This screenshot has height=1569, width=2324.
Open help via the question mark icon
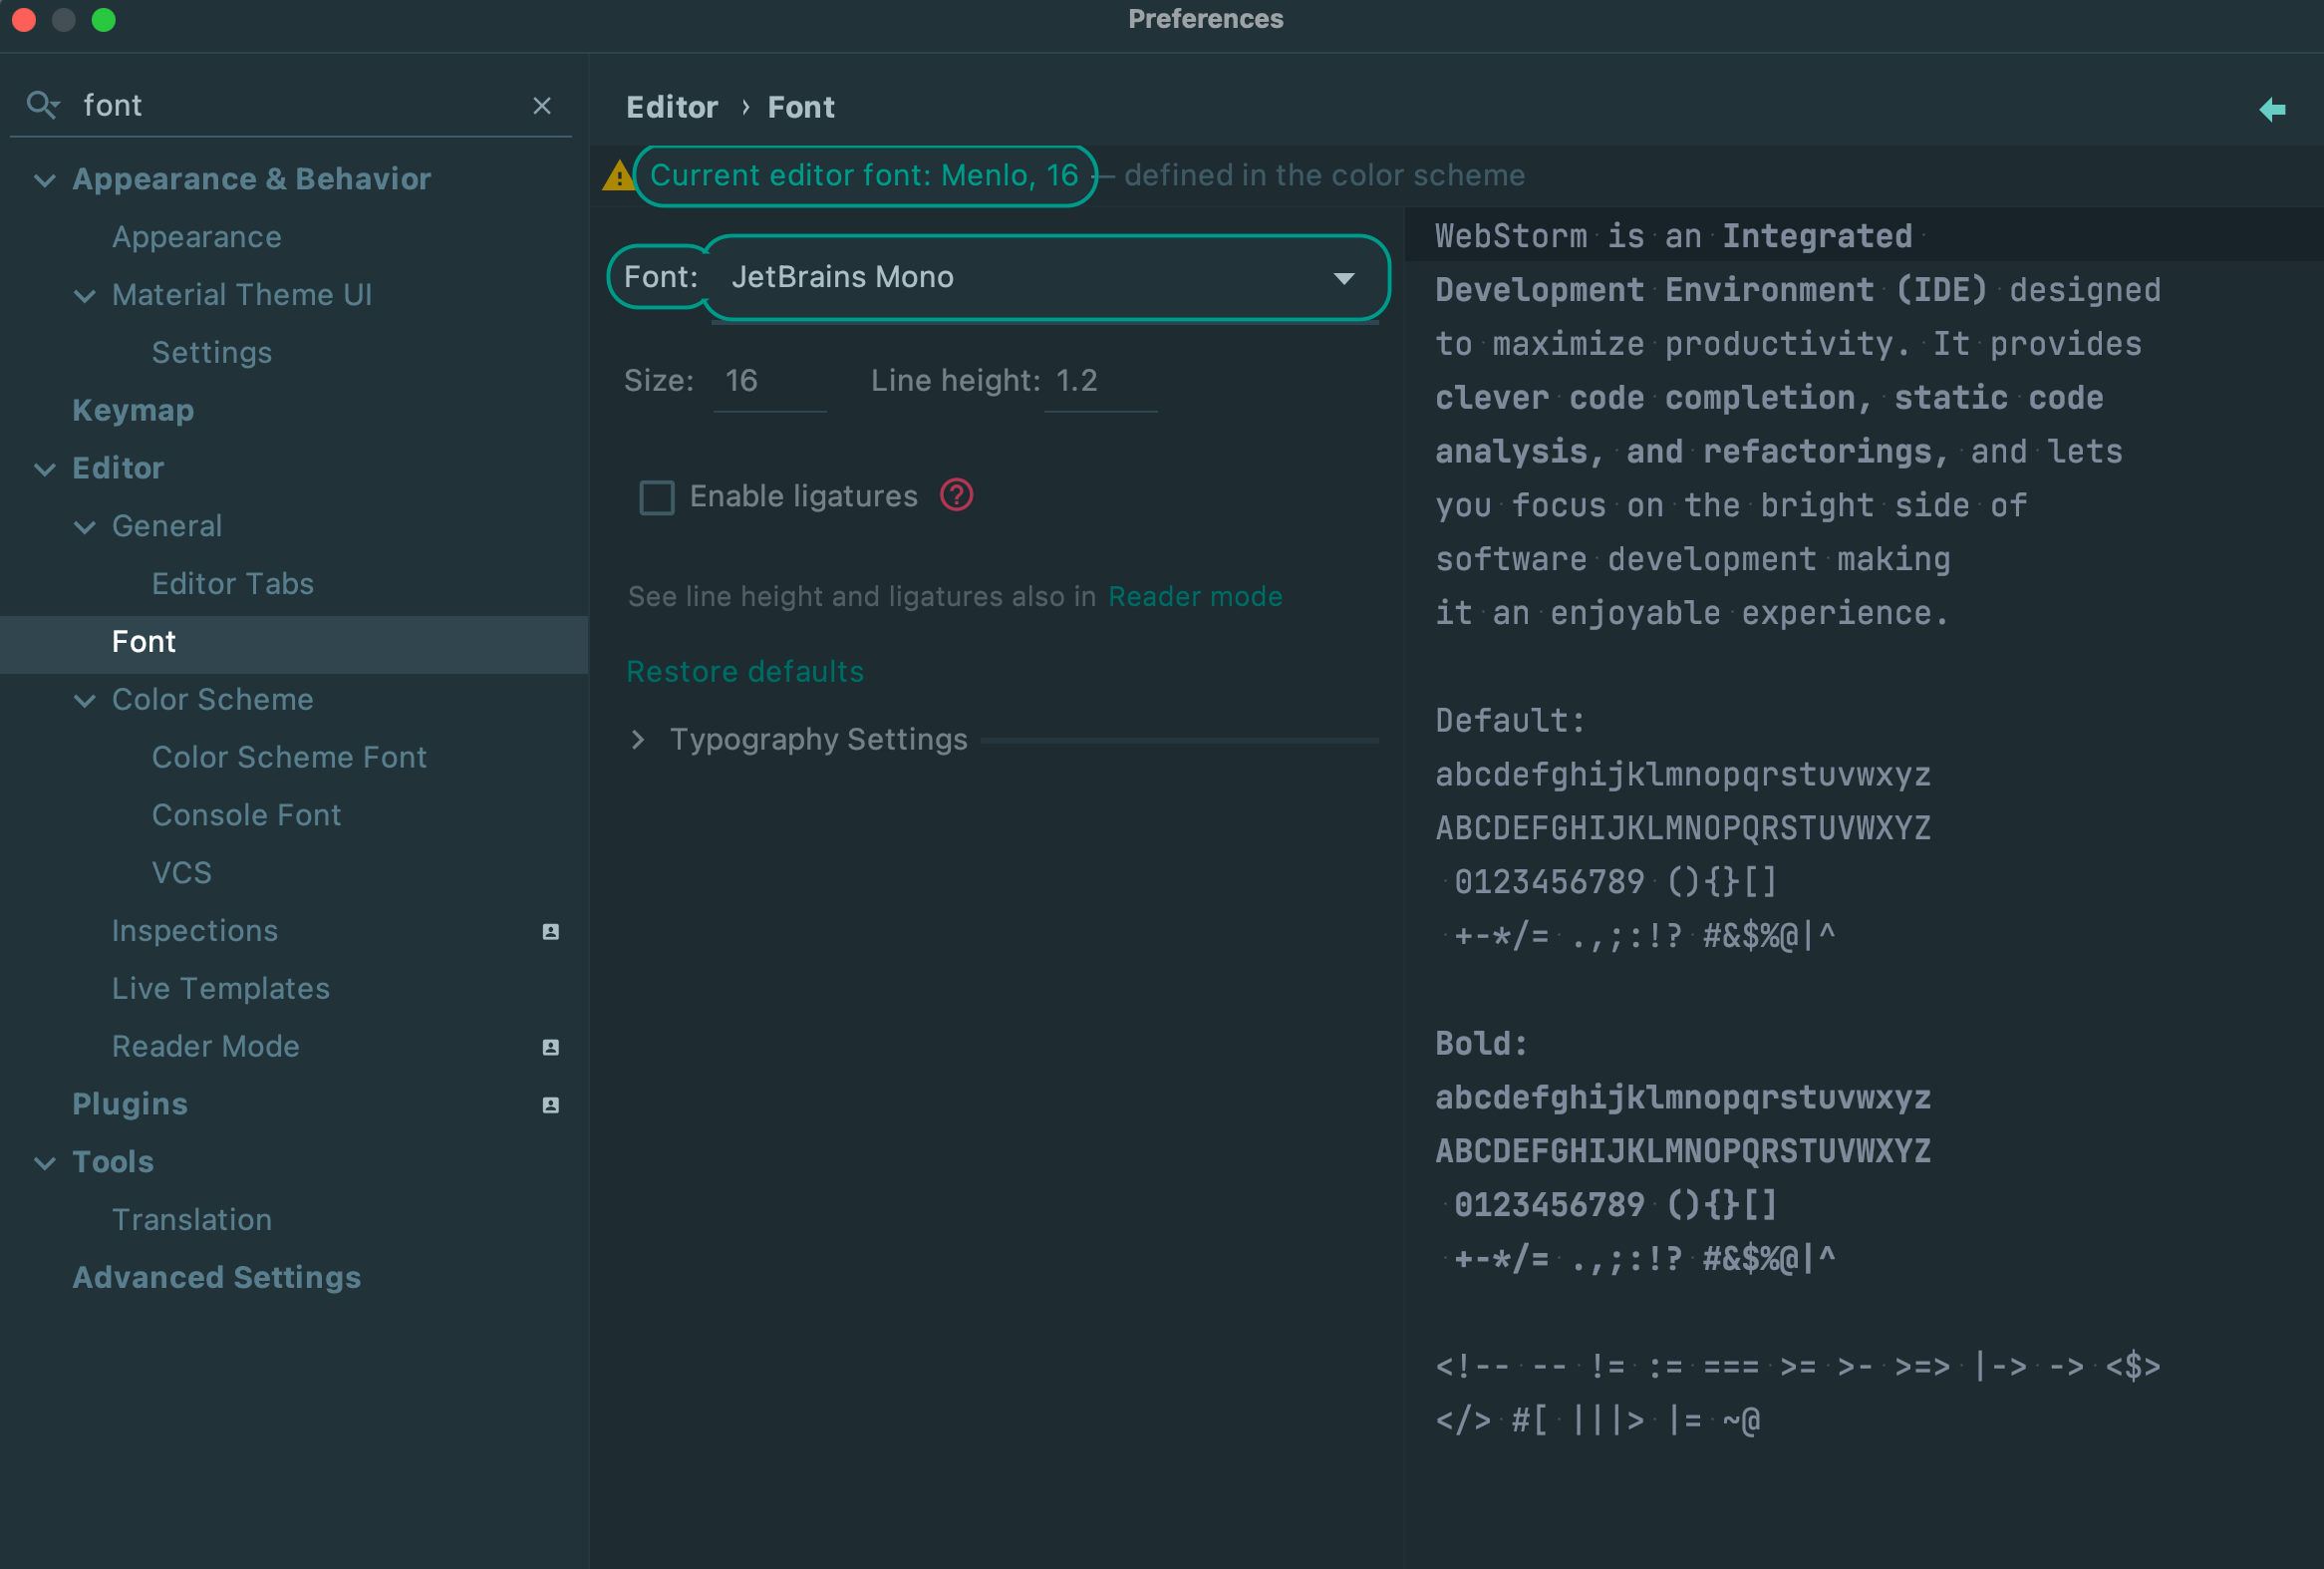pyautogui.click(x=955, y=495)
